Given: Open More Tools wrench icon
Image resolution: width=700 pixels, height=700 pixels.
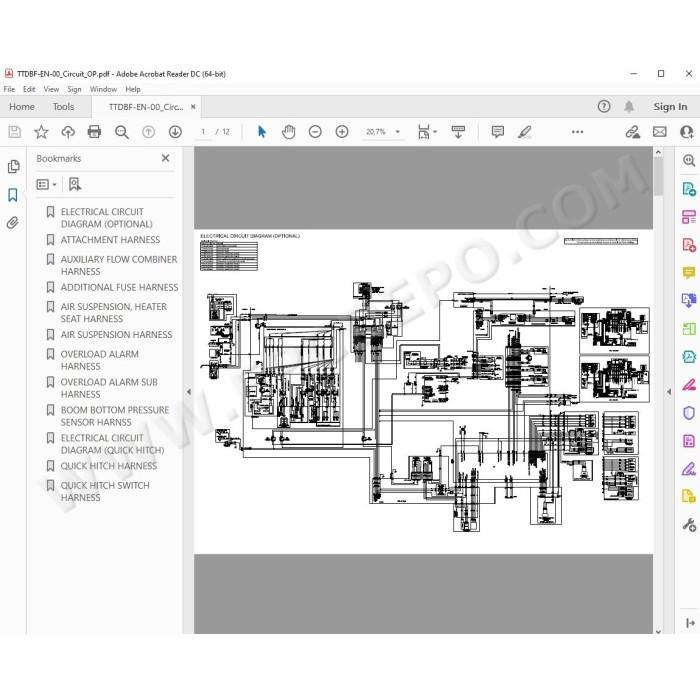Looking at the screenshot, I should [688, 525].
